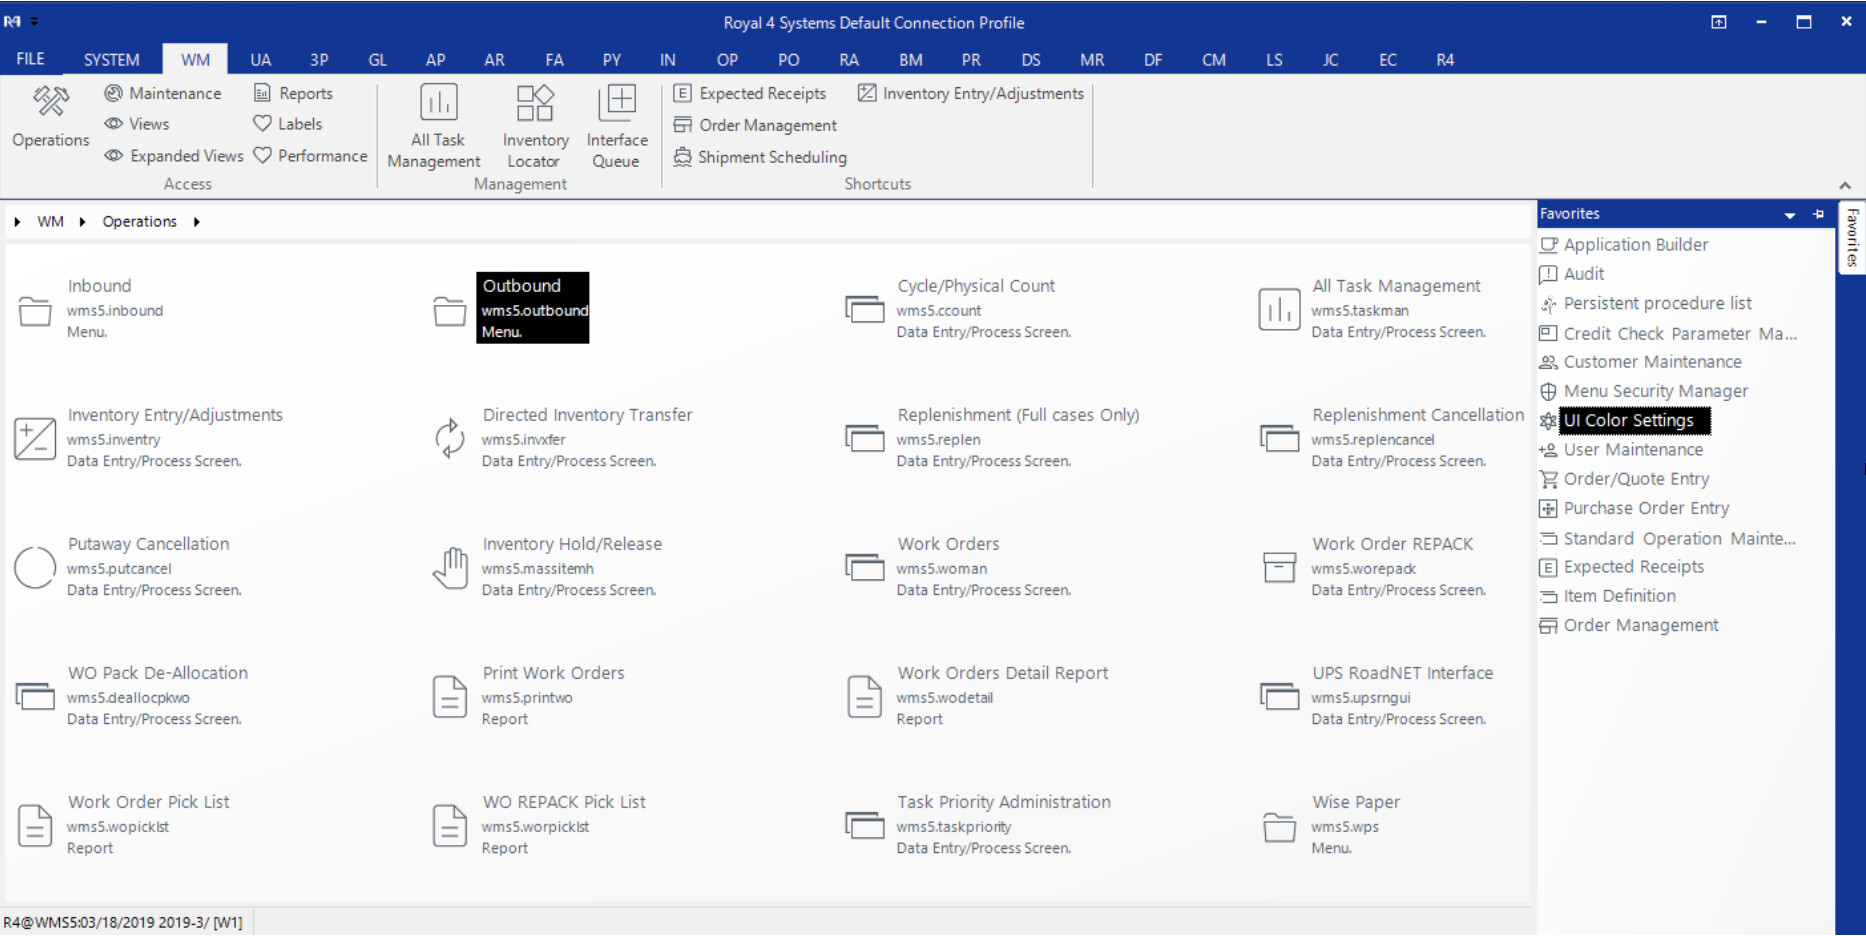Launch Inventory Locator from the ribbon
The height and width of the screenshot is (936, 1866).
535,102
